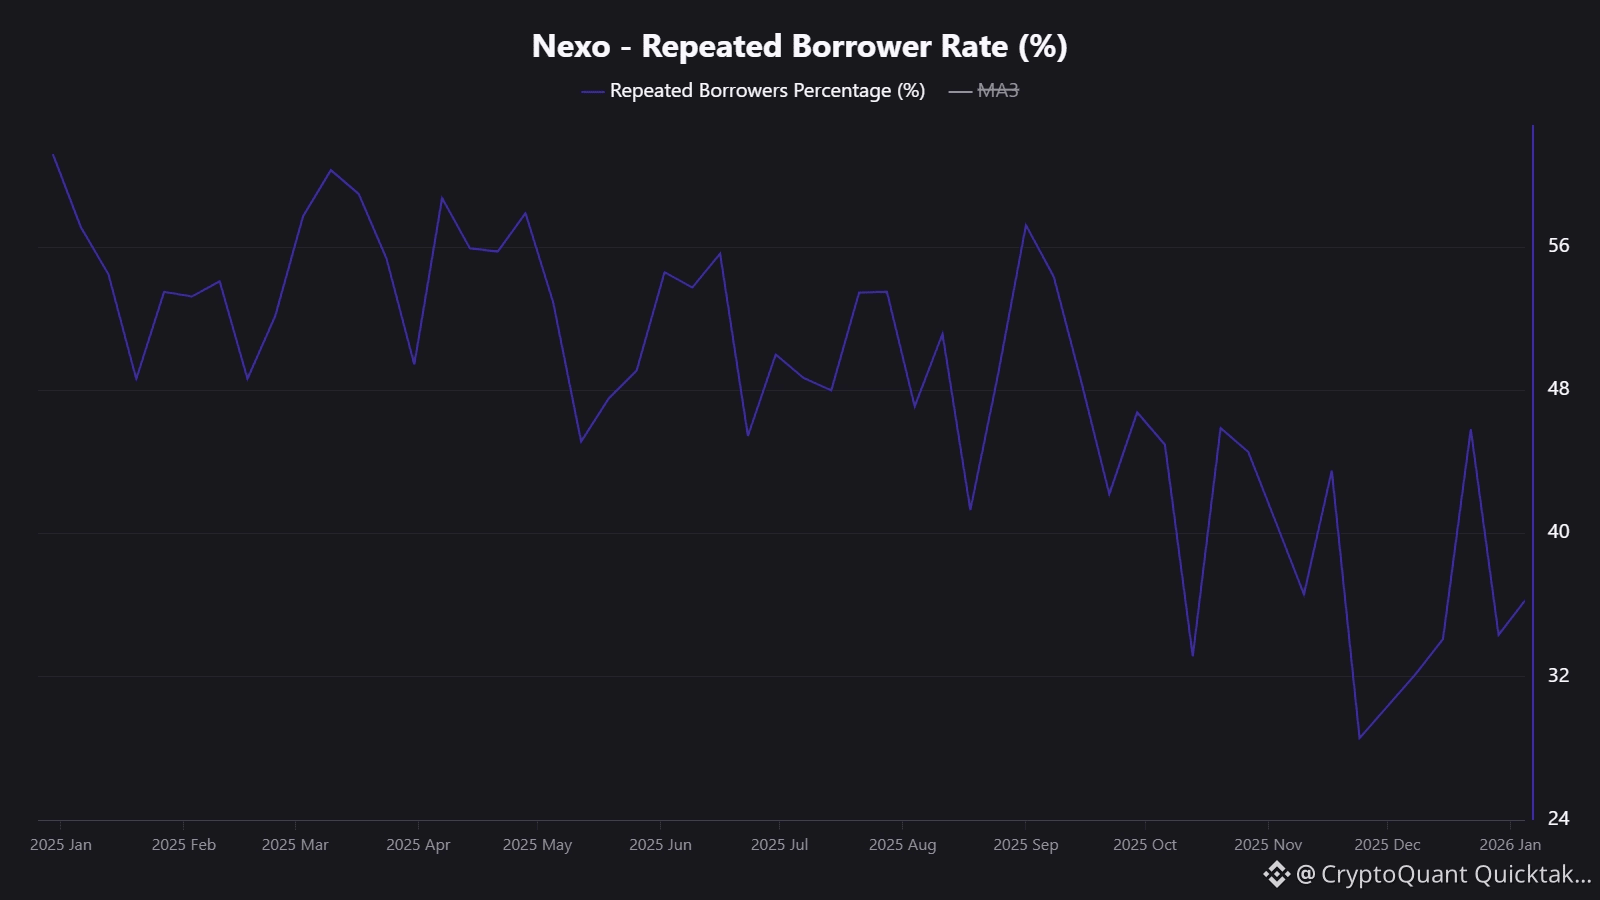This screenshot has width=1600, height=900.
Task: Click the gray line swatch beside MA3
Action: tap(960, 92)
